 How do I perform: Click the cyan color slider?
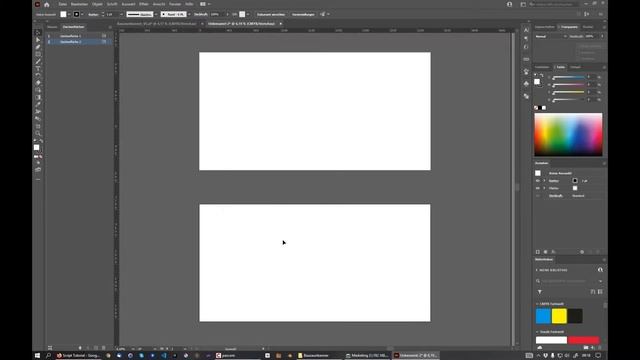[x=568, y=77]
